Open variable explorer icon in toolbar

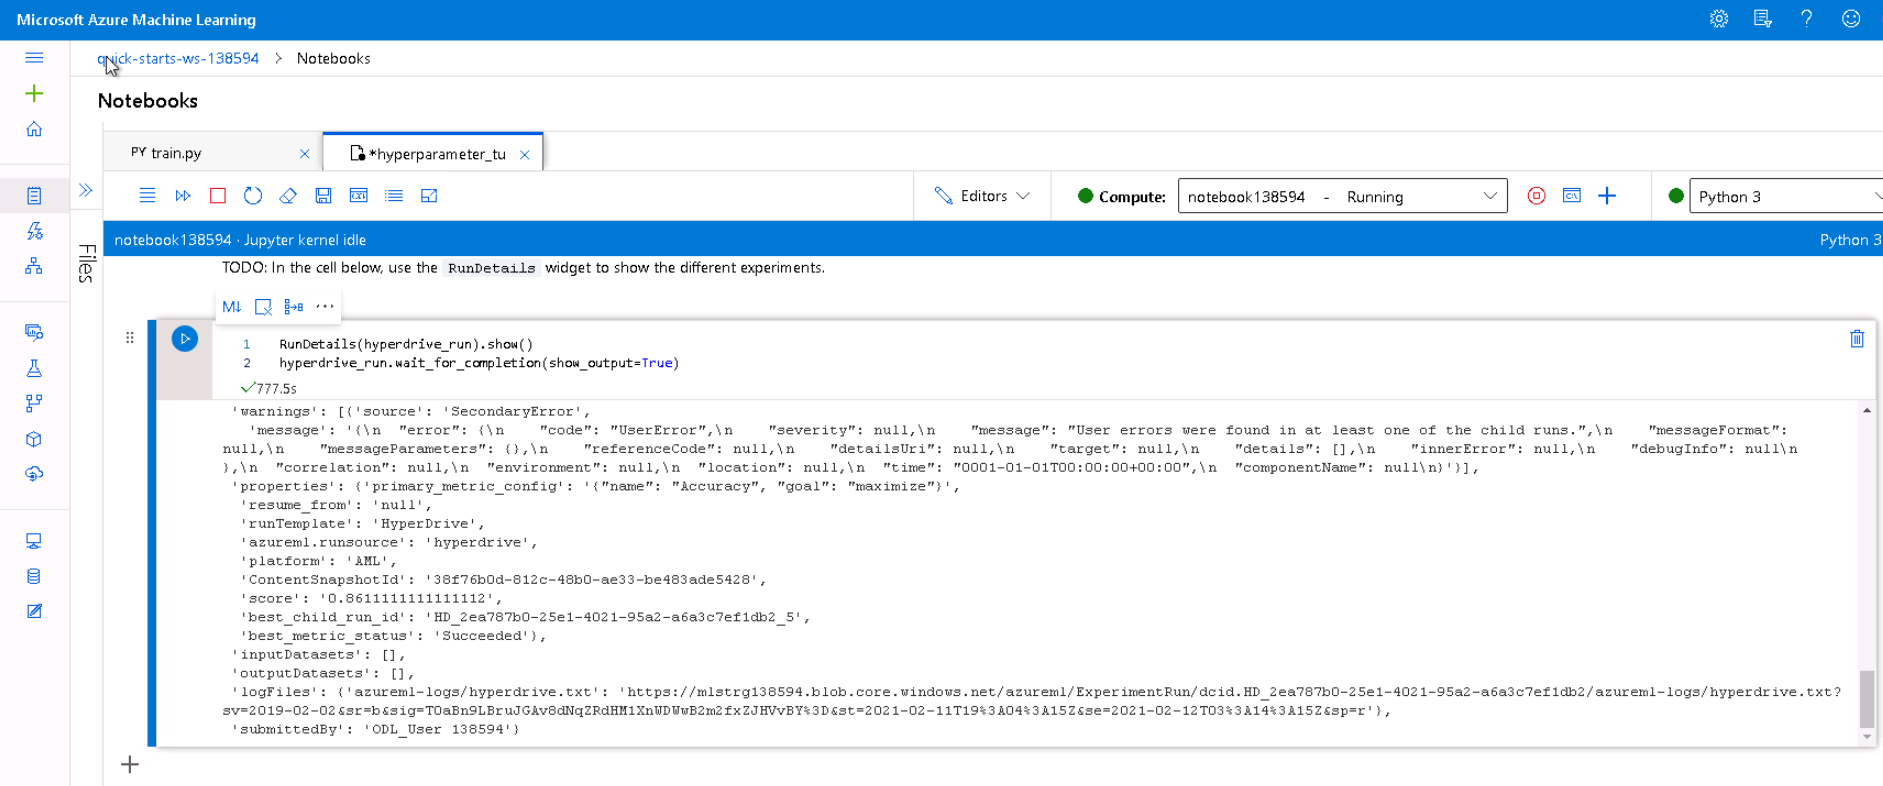tap(359, 196)
